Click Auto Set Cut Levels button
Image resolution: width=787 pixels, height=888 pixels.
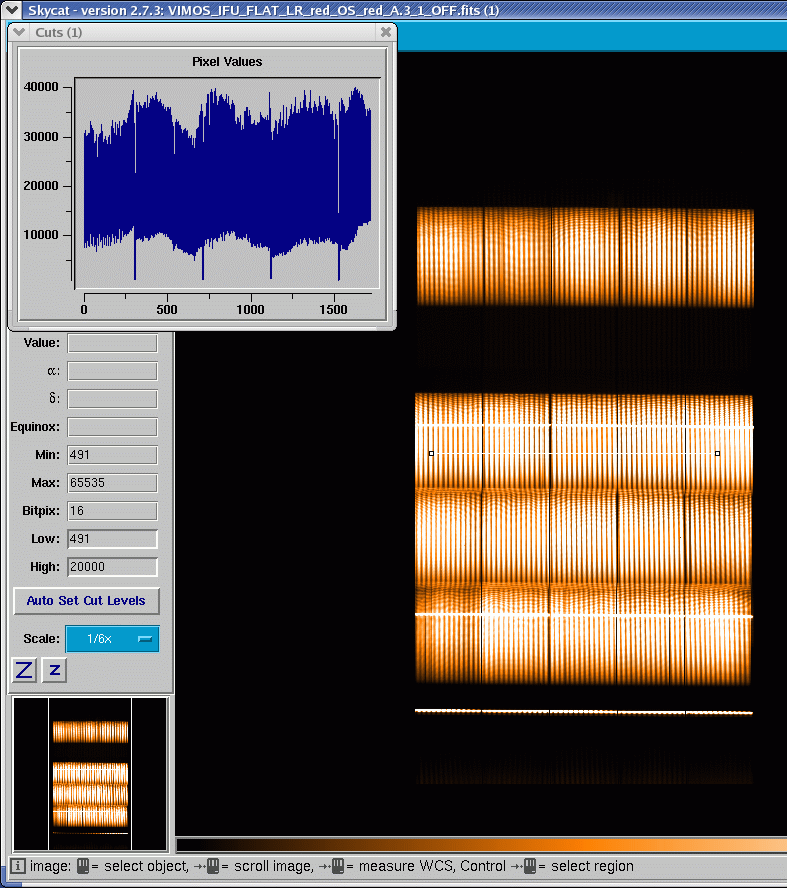(x=86, y=601)
